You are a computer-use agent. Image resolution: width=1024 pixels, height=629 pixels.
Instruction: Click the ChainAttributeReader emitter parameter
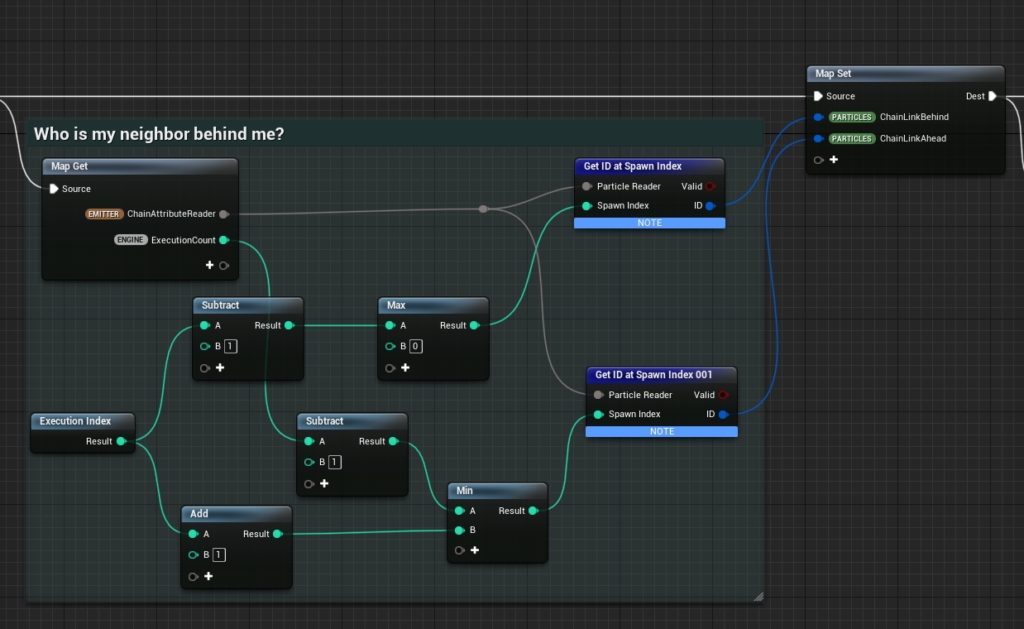[150, 214]
